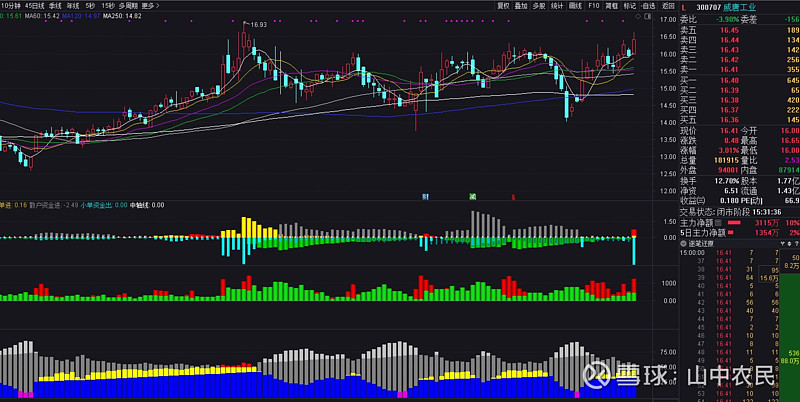Click the 涨幅 3.01% value
800x402 pixels.
tap(729, 150)
